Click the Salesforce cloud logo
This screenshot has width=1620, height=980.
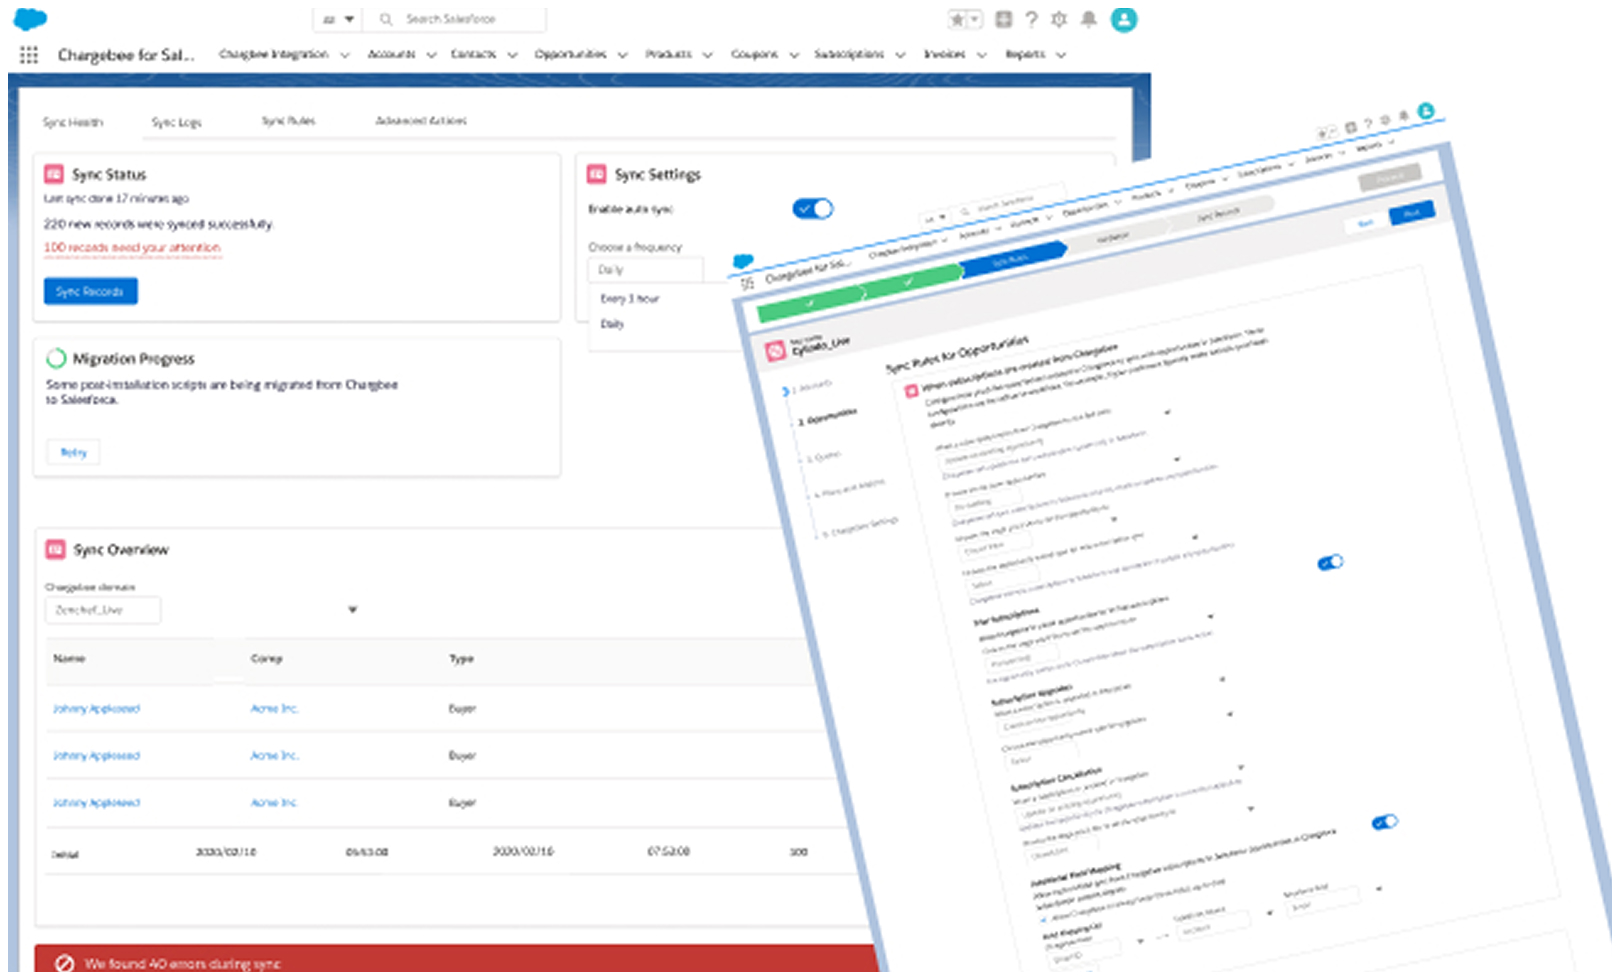pos(29,18)
